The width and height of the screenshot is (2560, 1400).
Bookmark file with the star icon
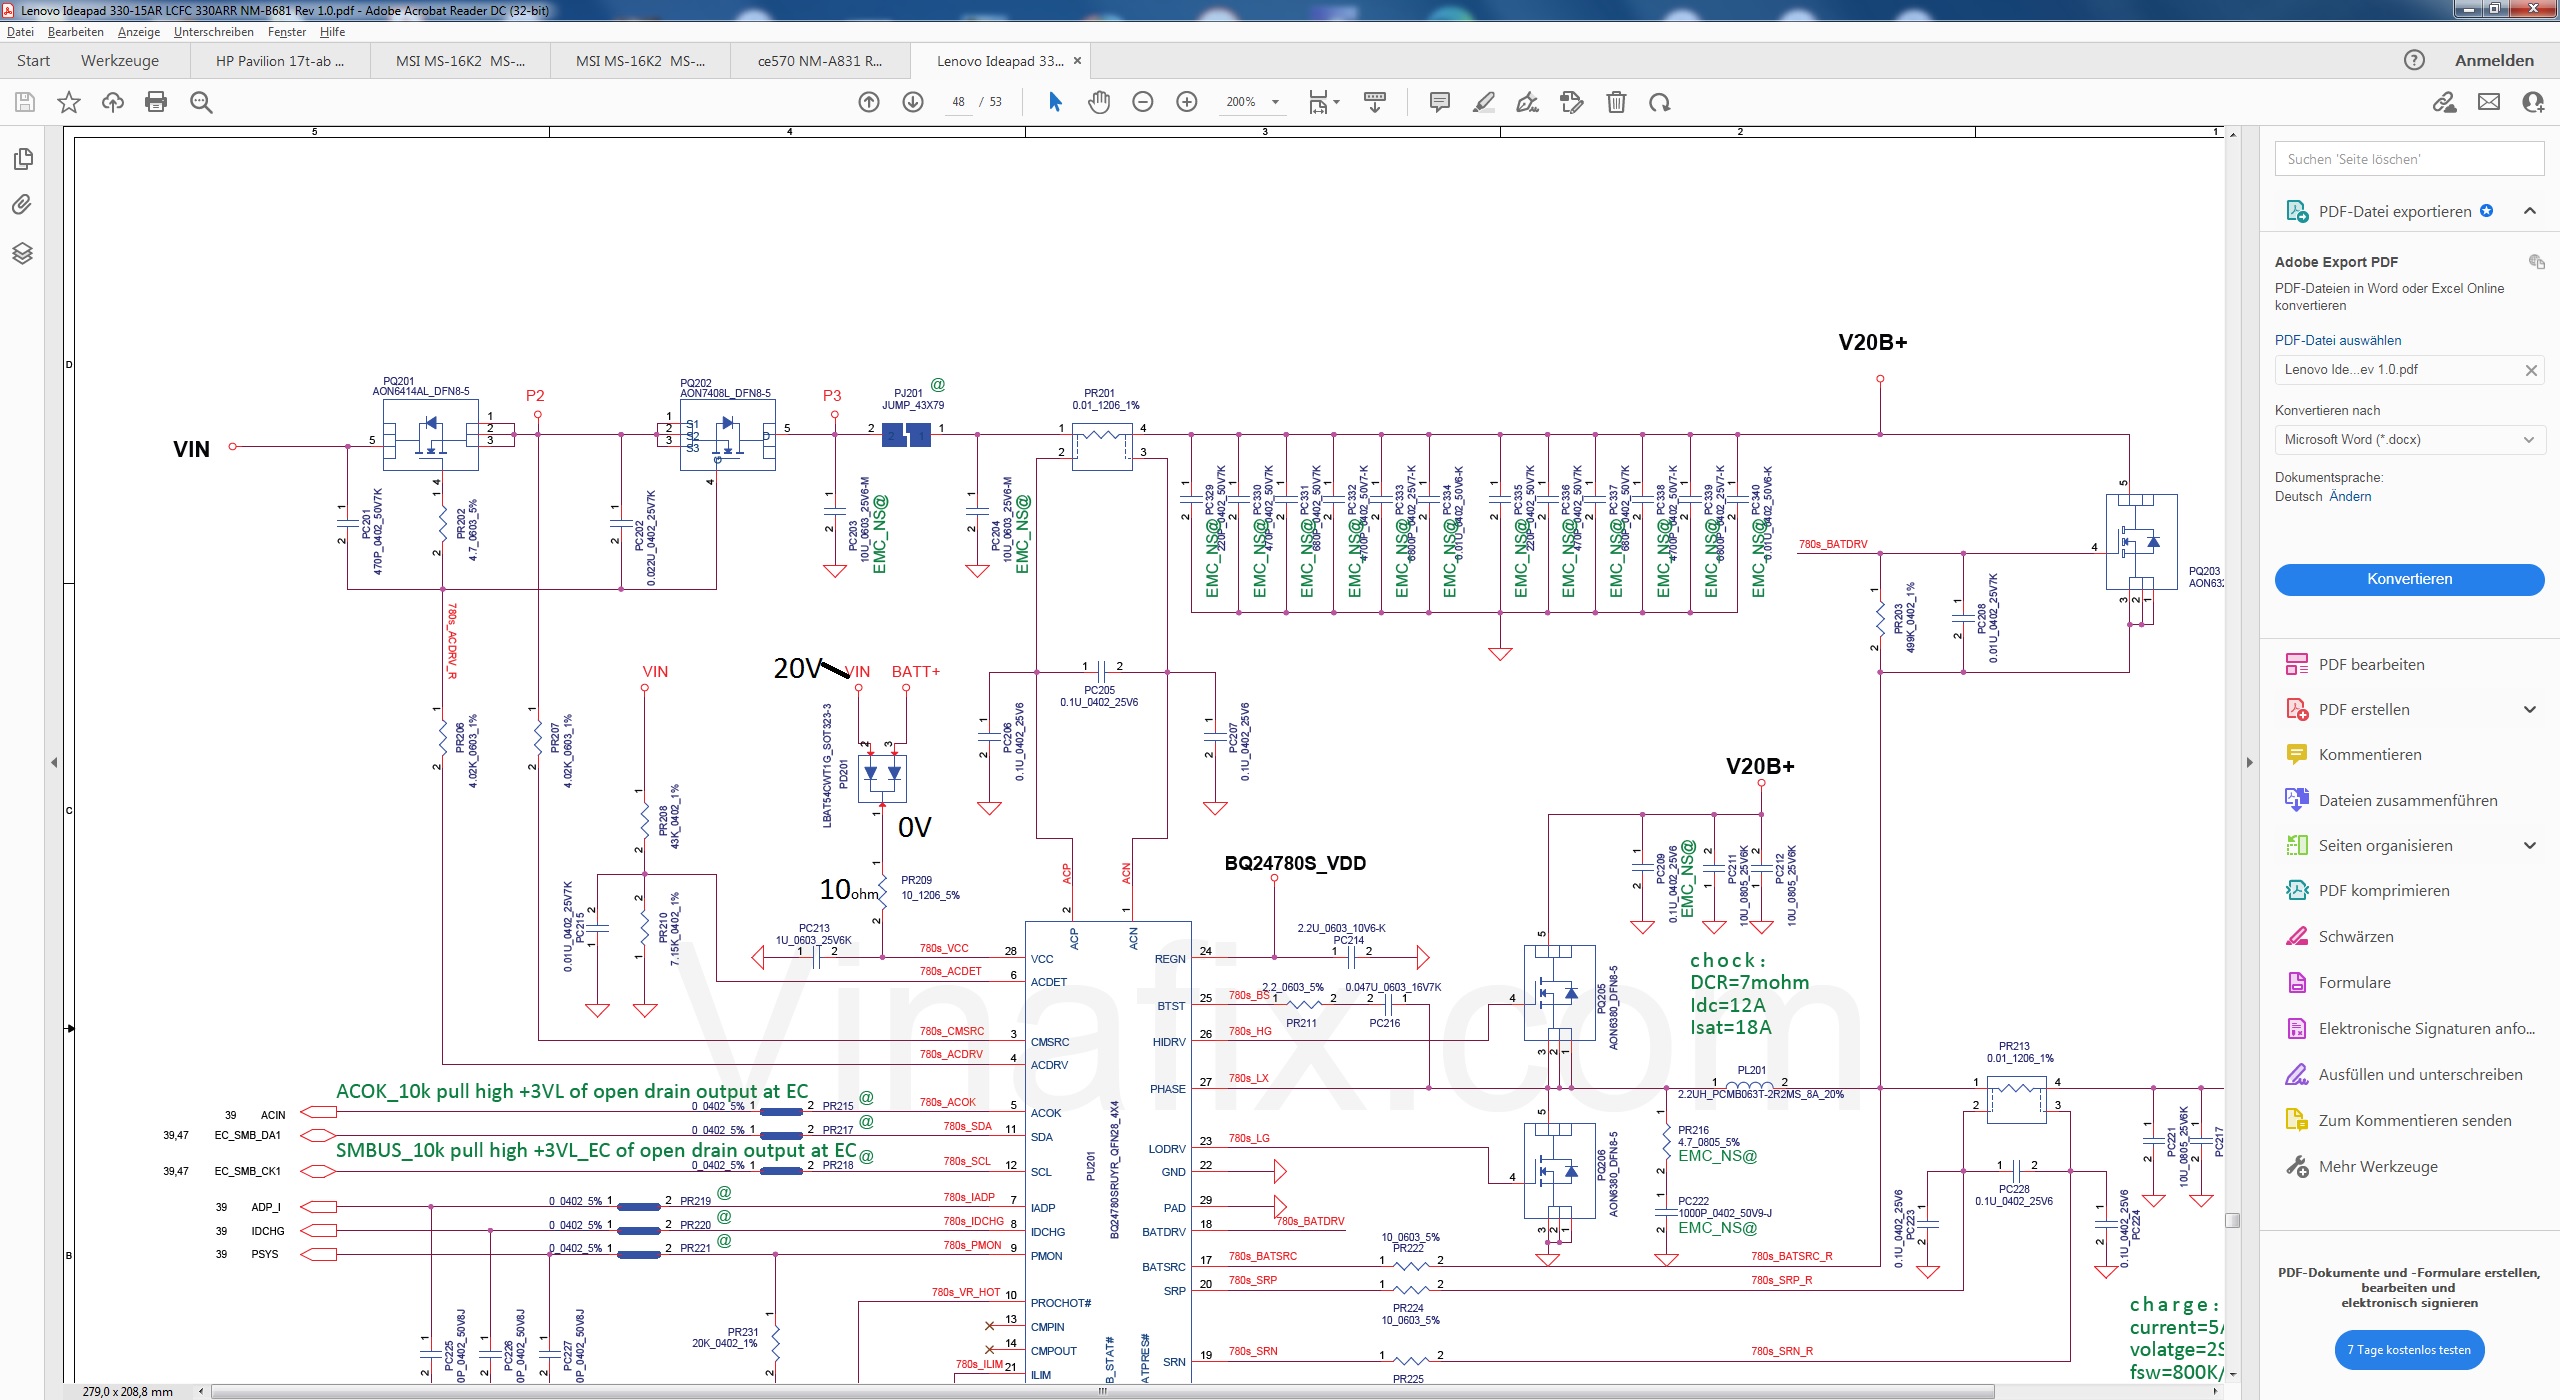click(69, 102)
